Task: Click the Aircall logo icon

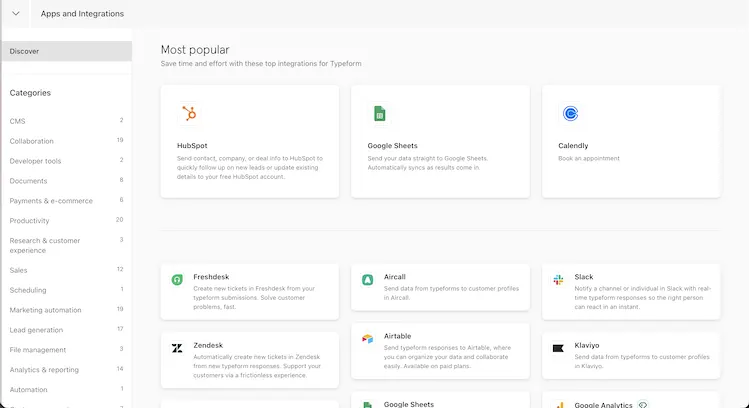Action: (x=367, y=280)
